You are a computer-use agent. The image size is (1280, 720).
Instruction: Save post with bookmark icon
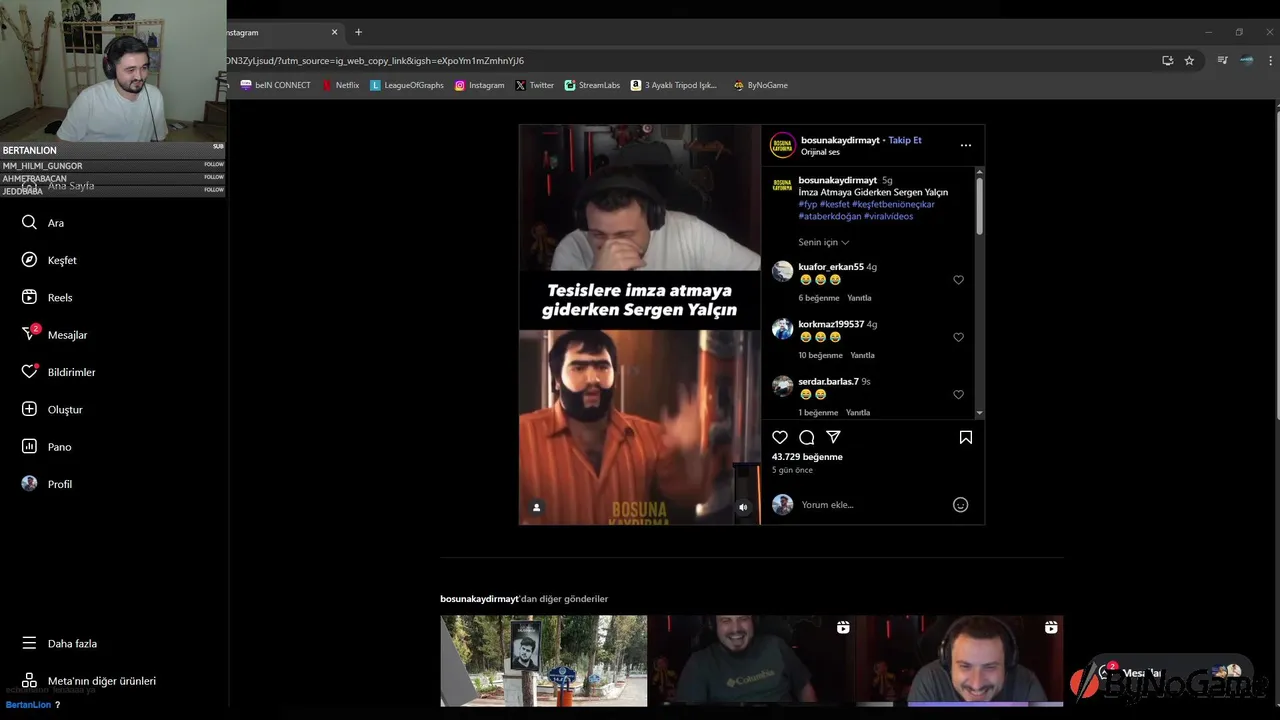[966, 437]
